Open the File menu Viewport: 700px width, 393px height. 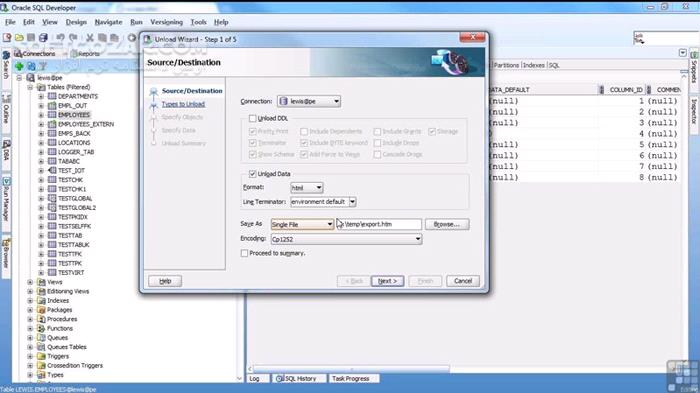[10, 22]
